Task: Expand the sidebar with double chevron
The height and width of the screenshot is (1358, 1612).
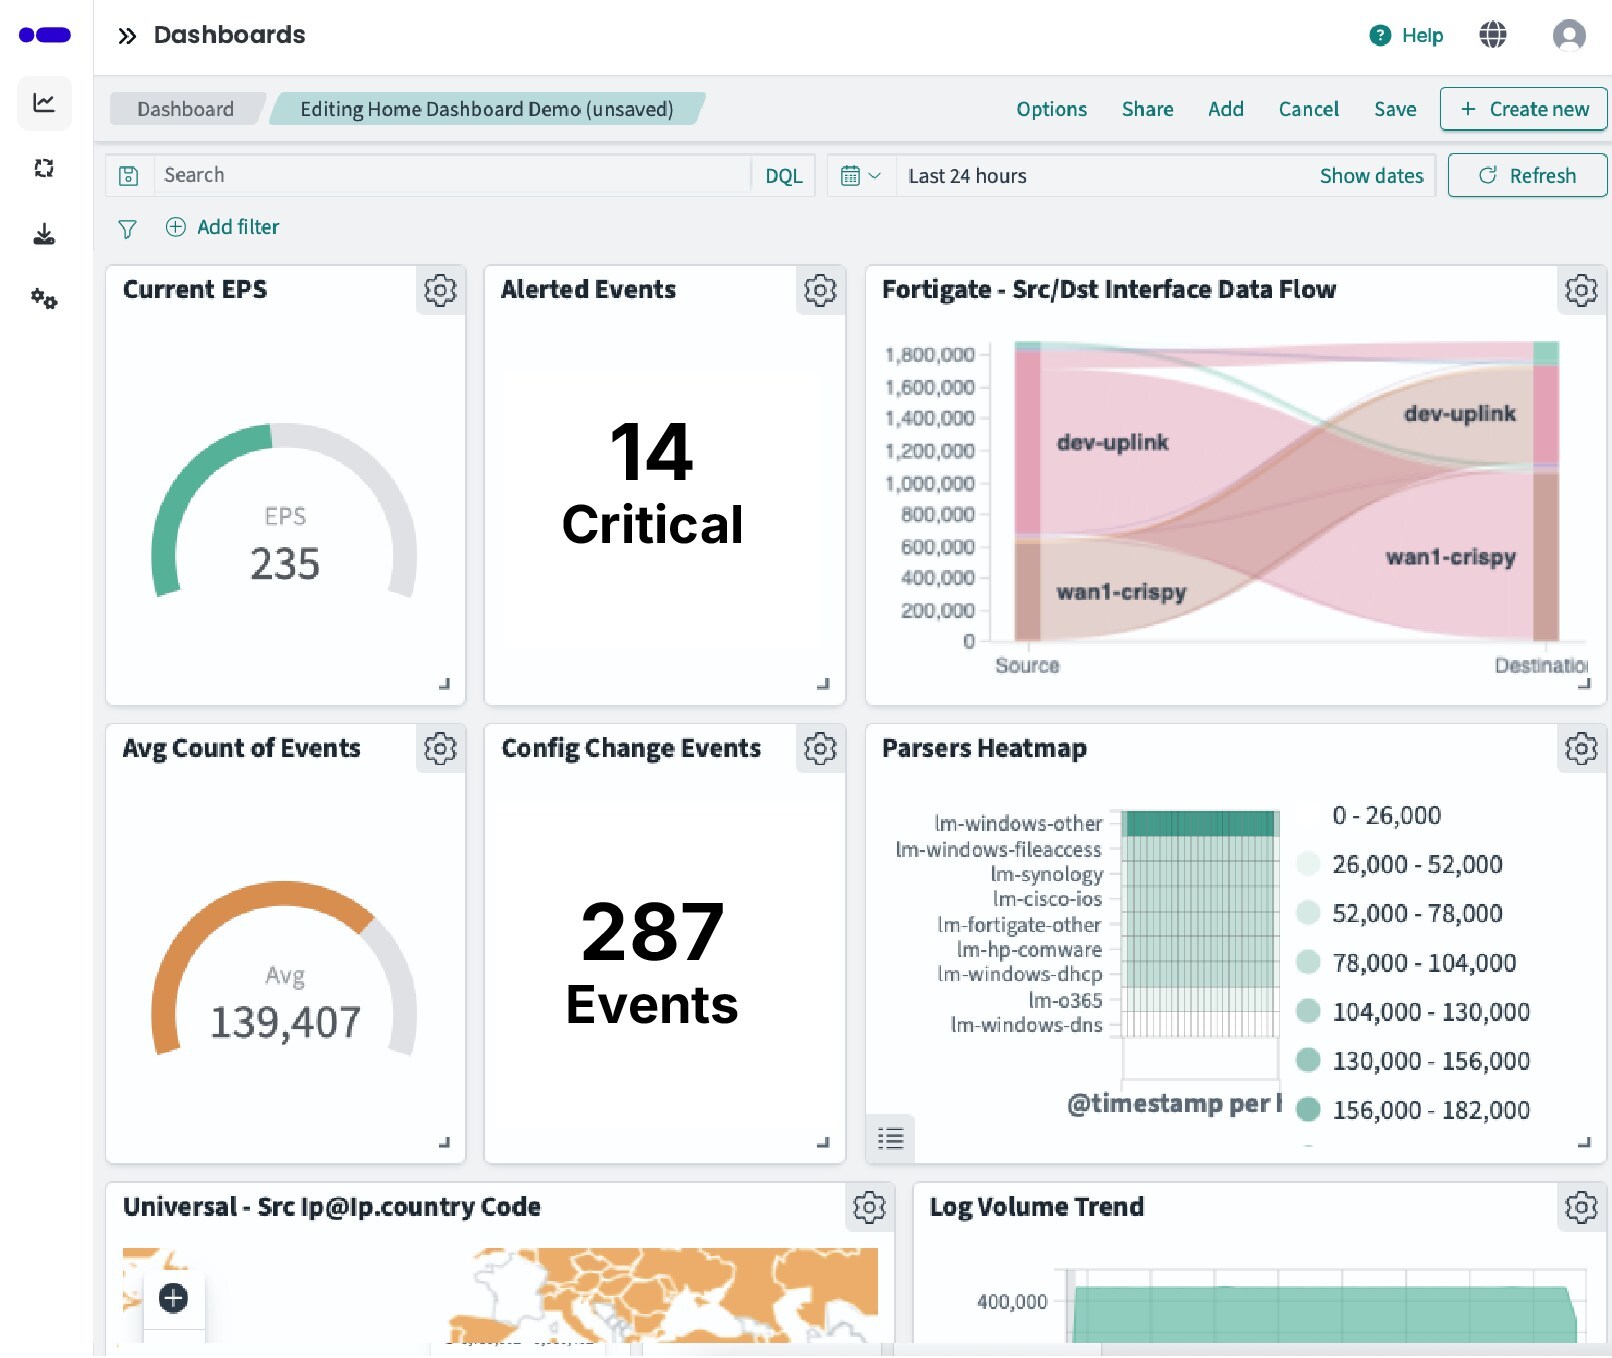Action: click(x=127, y=36)
